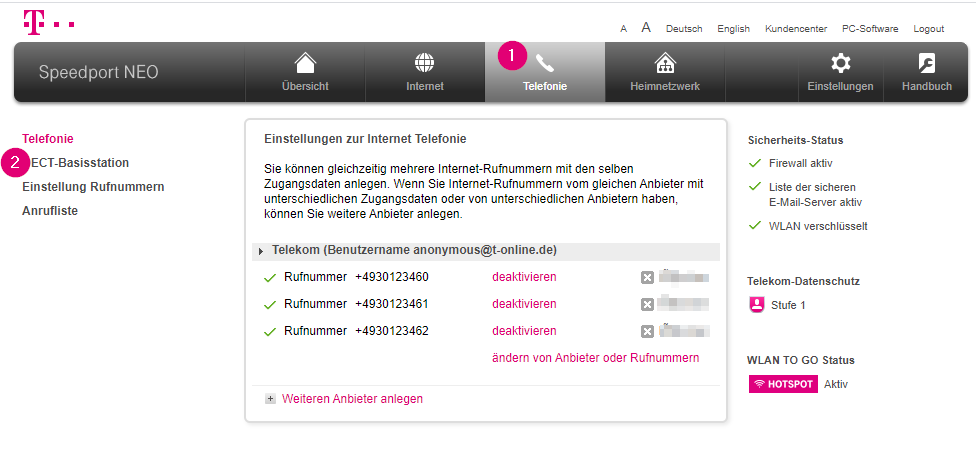This screenshot has width=976, height=453.
Task: Switch to the Internet tab label
Action: [x=425, y=86]
